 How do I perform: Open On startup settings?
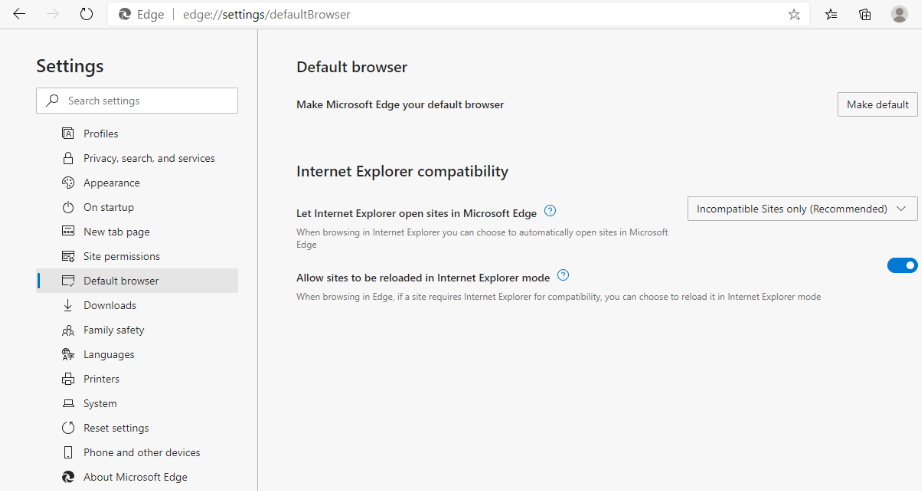[x=136, y=207]
